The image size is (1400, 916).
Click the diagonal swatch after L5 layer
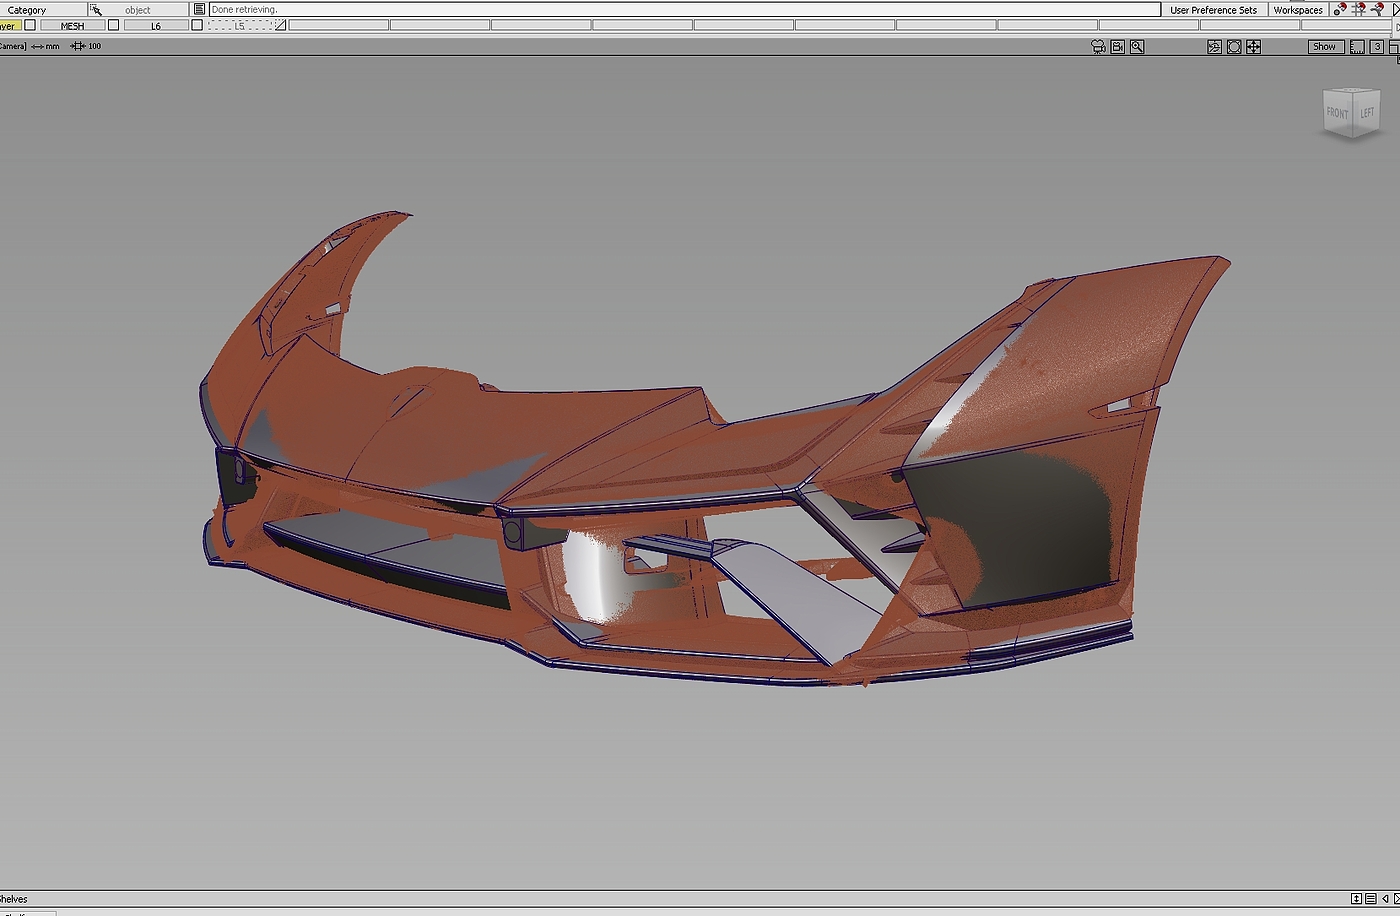(x=280, y=26)
